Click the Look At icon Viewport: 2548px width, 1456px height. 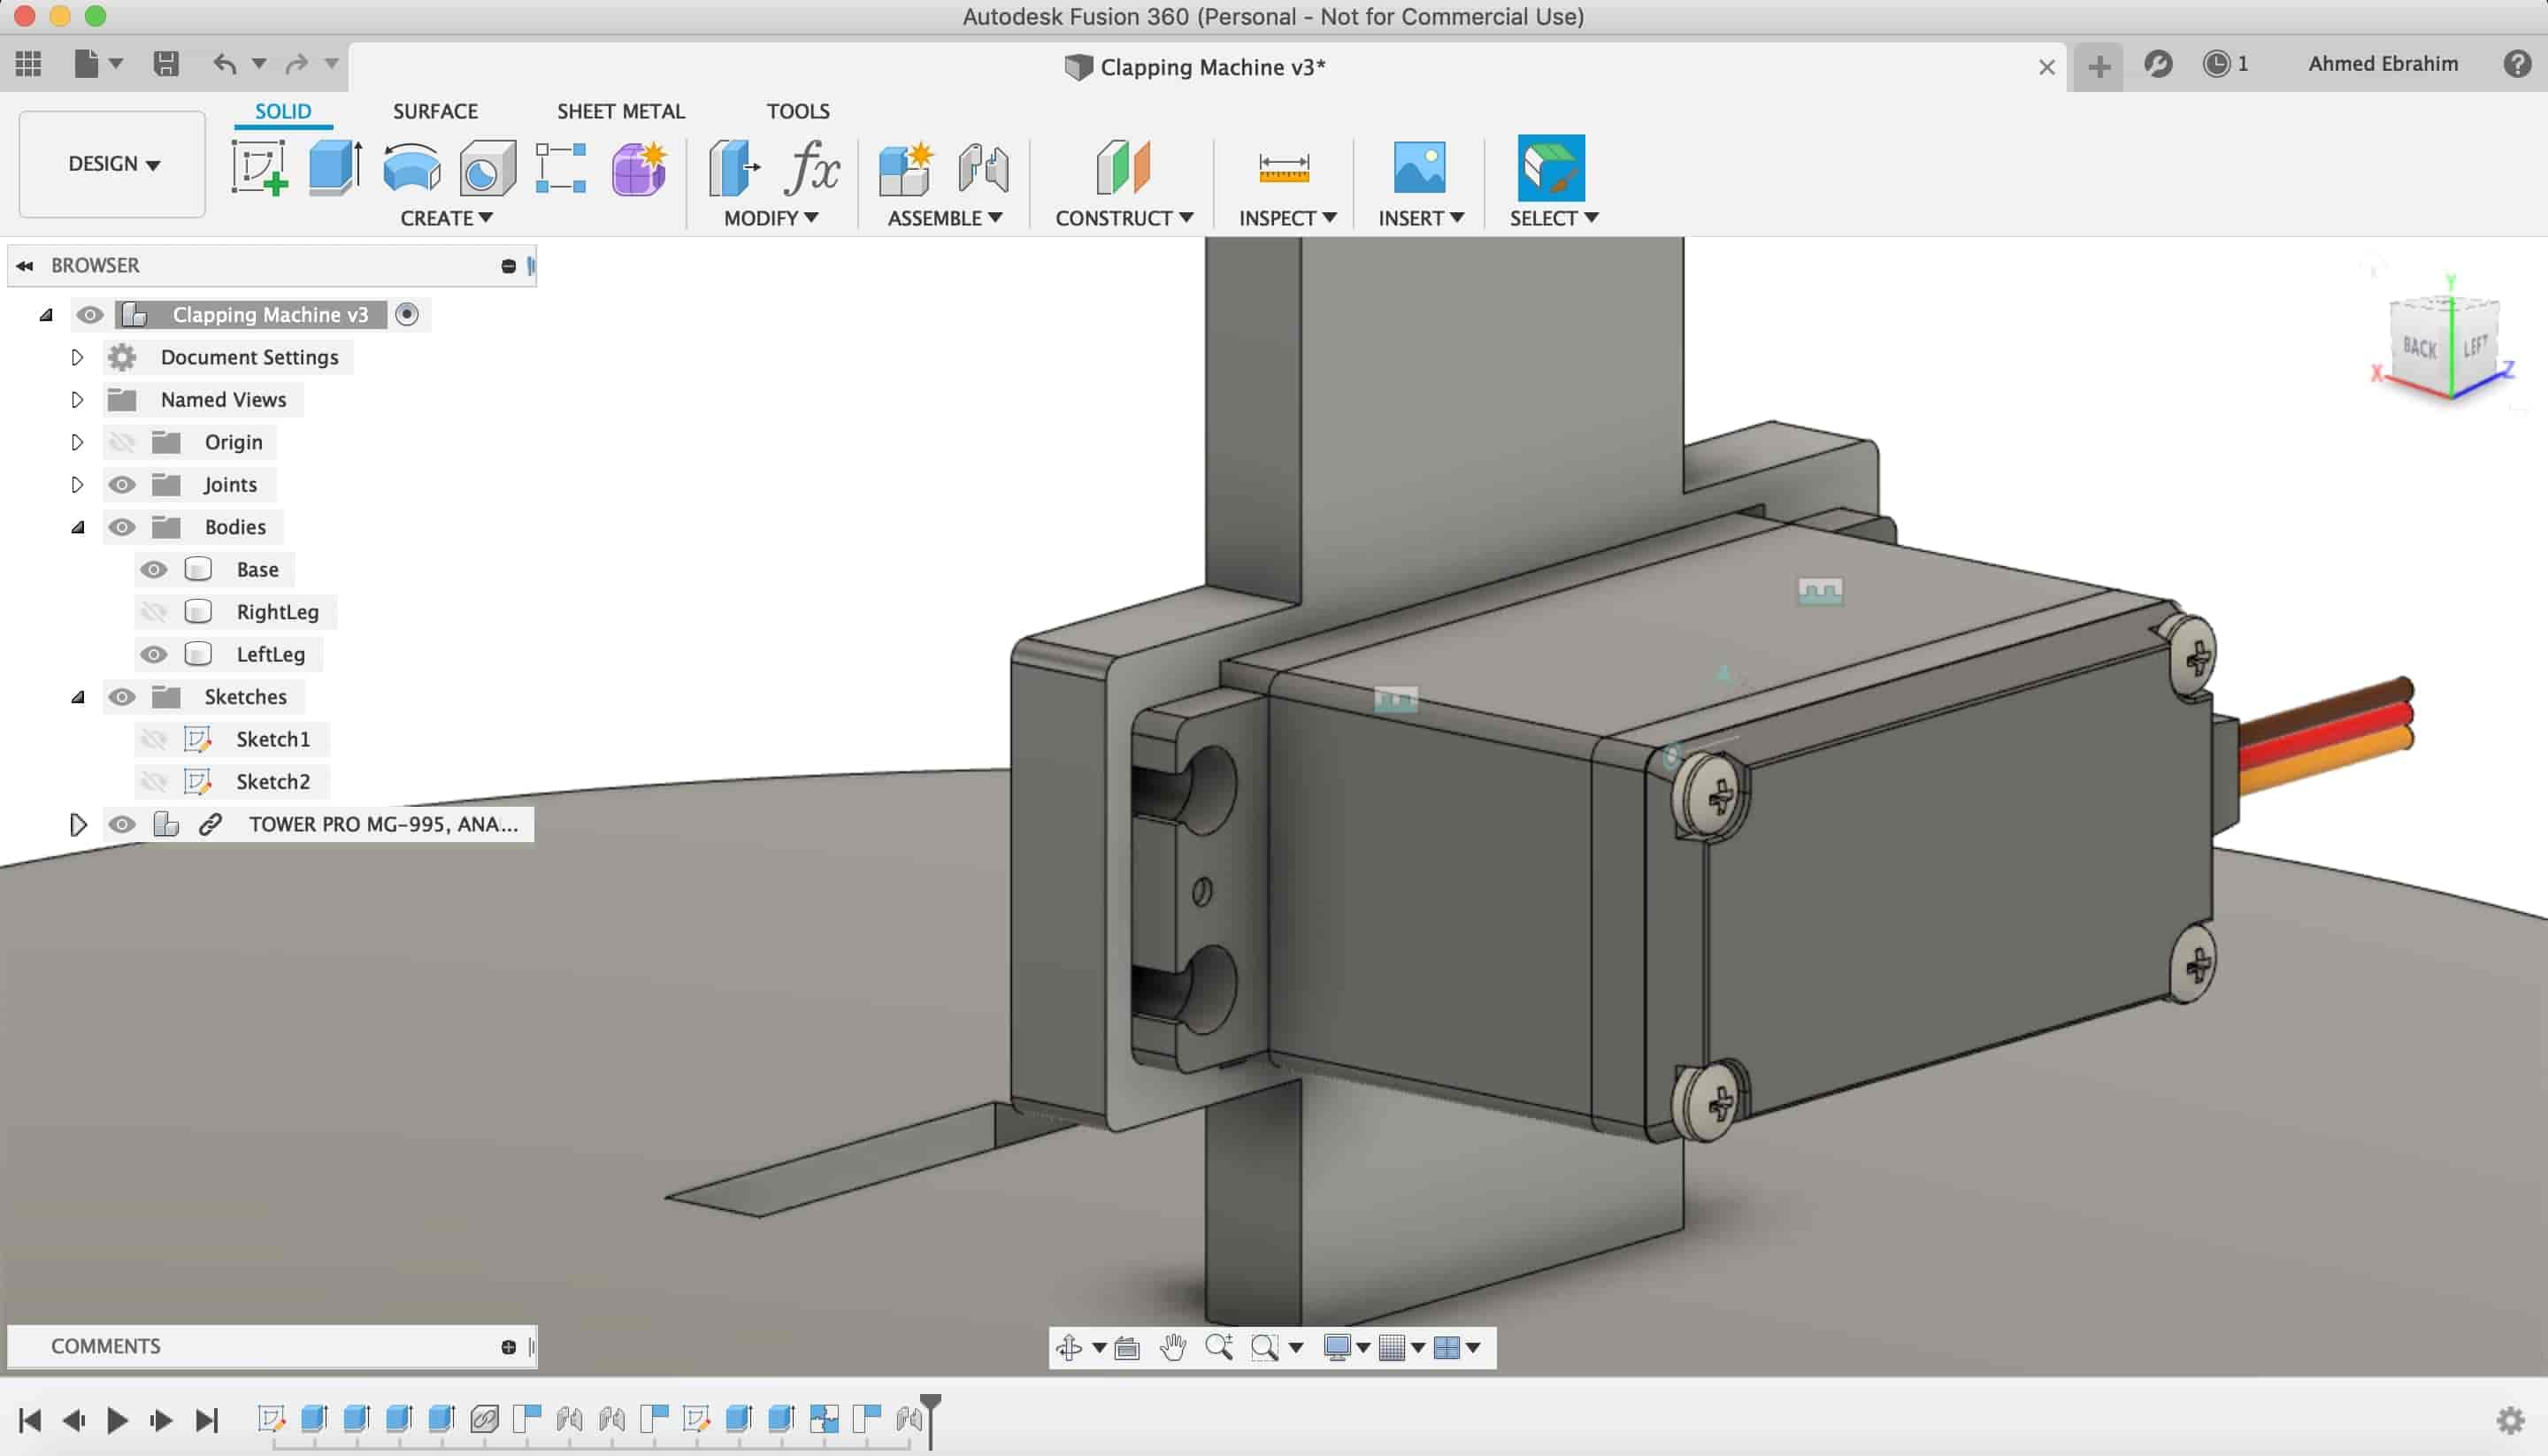(1127, 1348)
